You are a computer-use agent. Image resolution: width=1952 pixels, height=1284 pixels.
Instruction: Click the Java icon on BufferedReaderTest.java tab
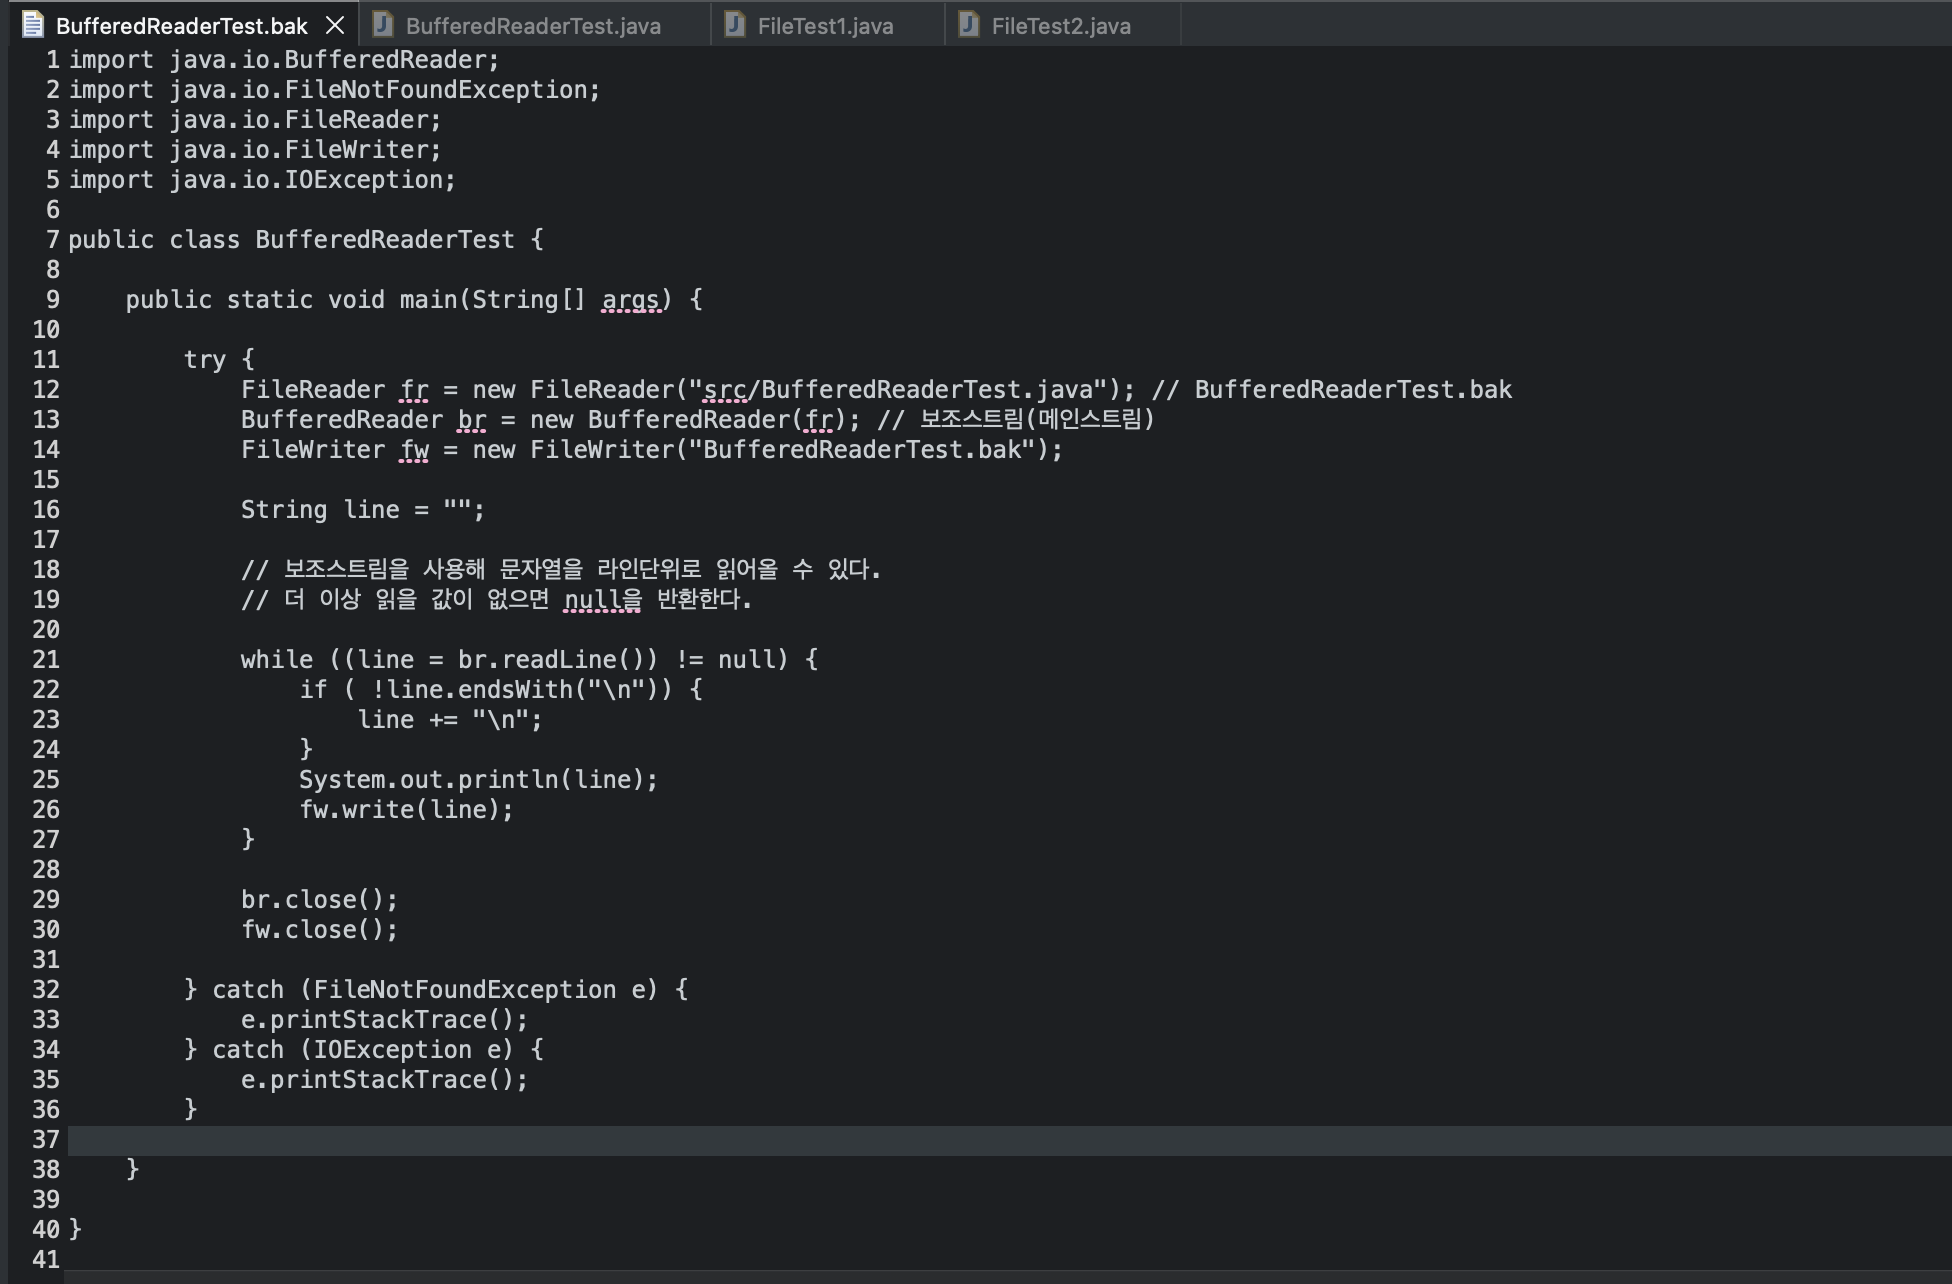[383, 25]
